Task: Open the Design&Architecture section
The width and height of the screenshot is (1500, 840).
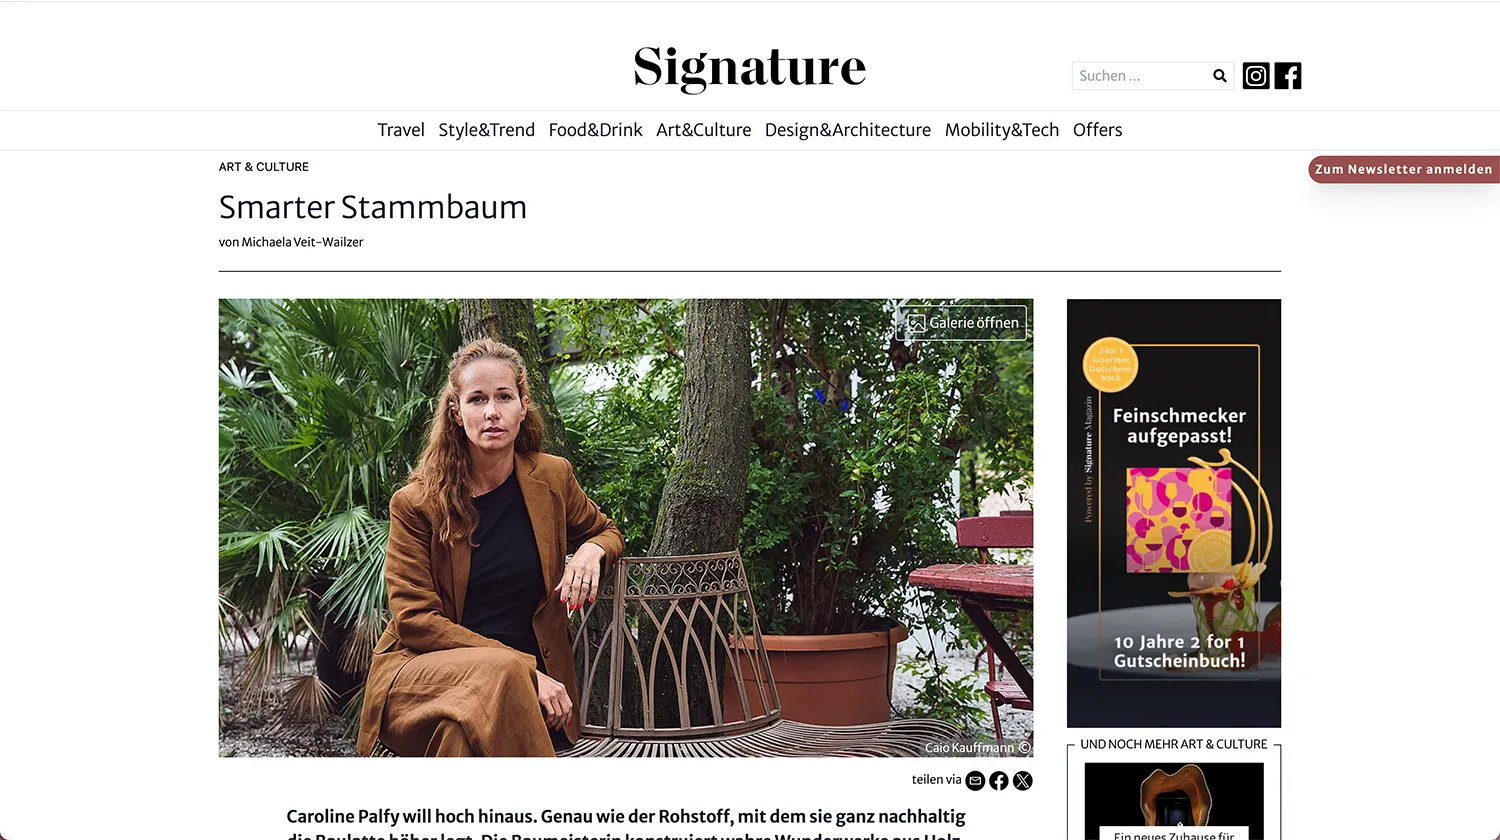Action: 848,130
